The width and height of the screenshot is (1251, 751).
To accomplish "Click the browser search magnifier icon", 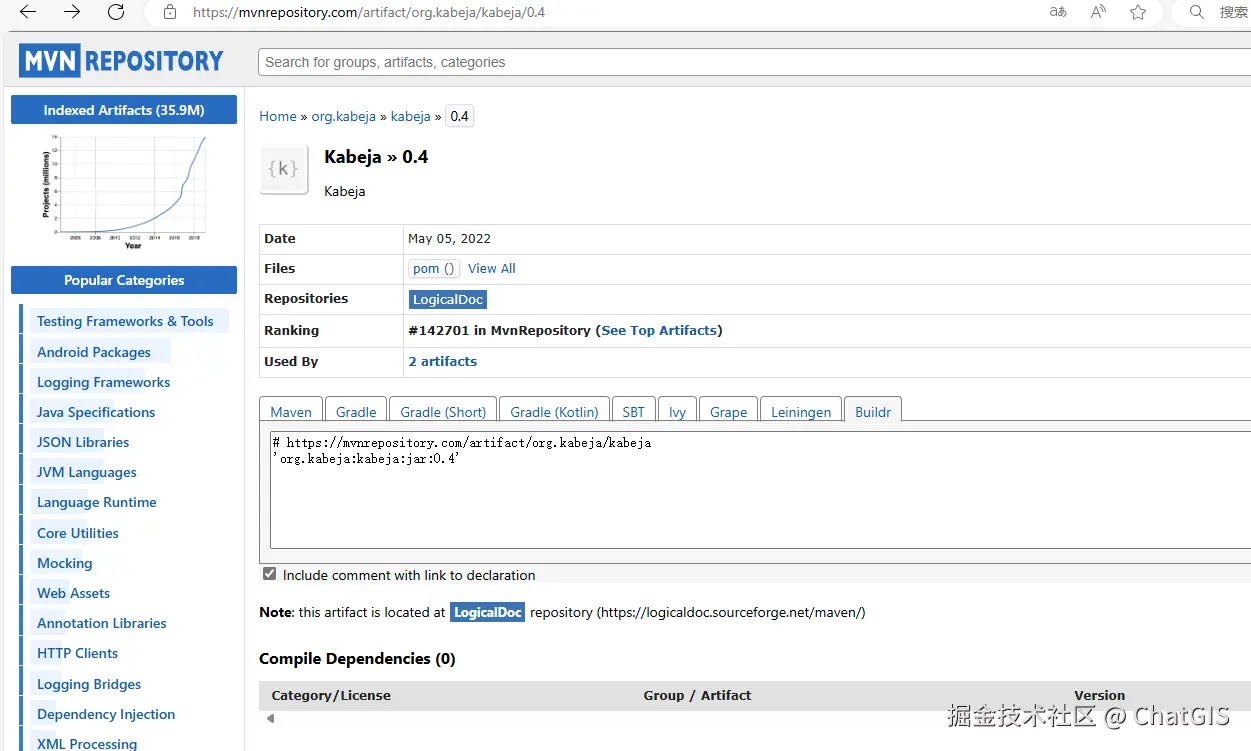I will pos(1196,12).
